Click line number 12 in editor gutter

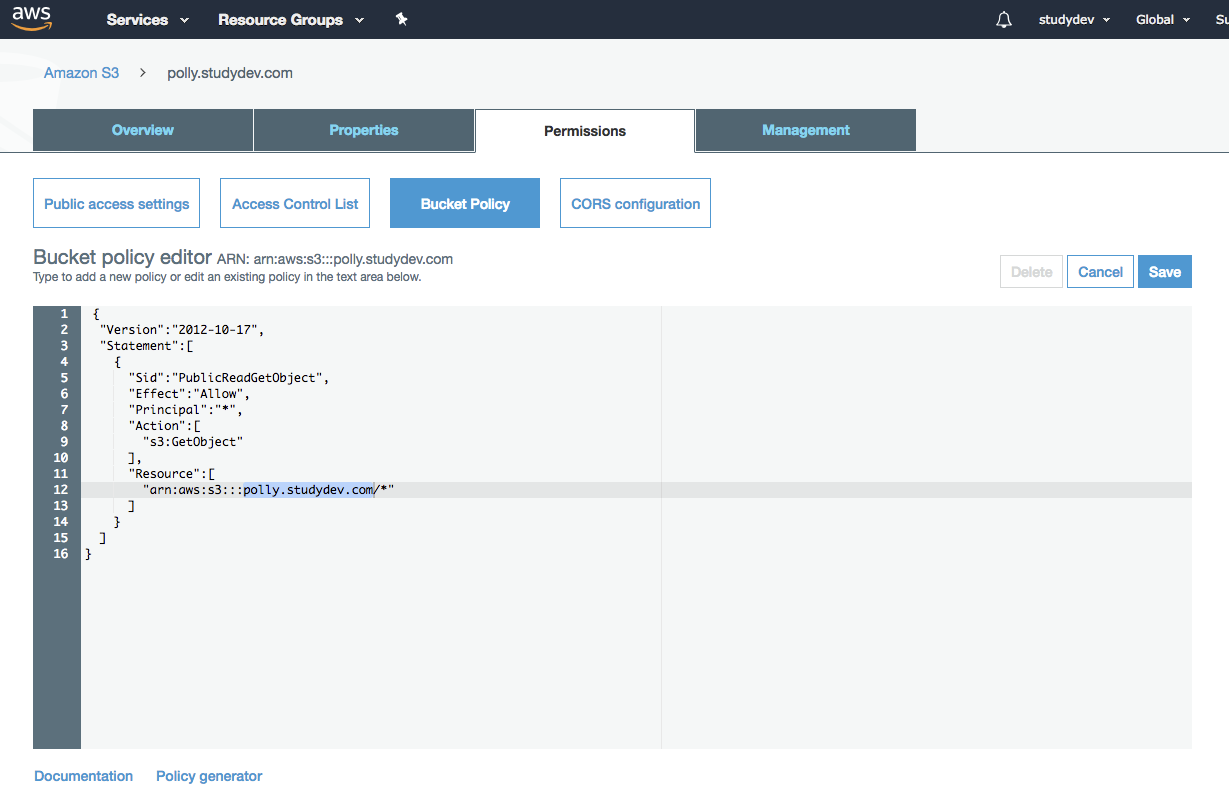(61, 490)
